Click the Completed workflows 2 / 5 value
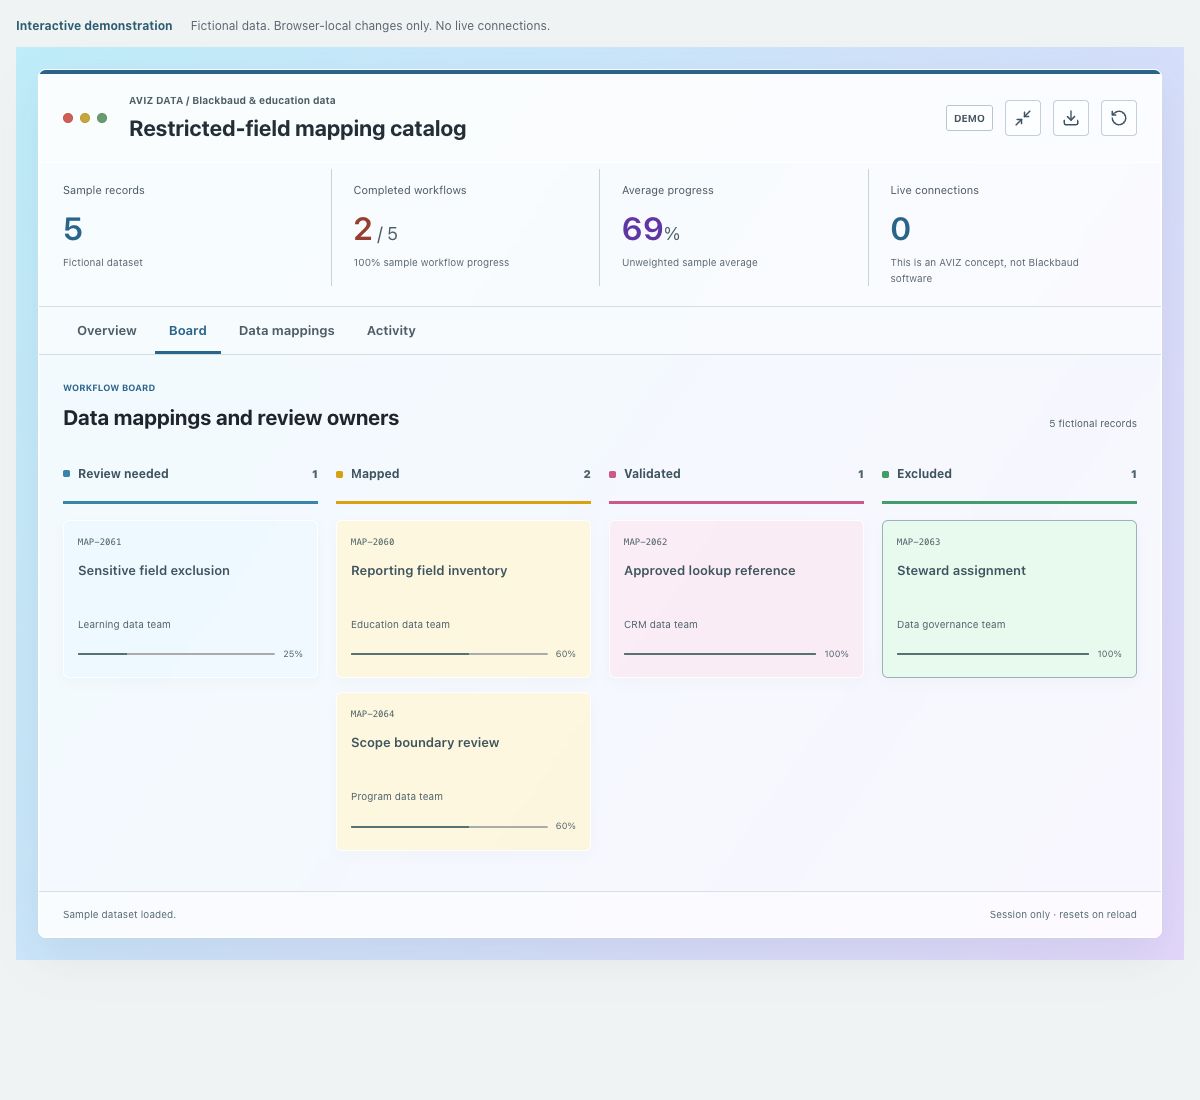This screenshot has width=1200, height=1100. [x=376, y=230]
